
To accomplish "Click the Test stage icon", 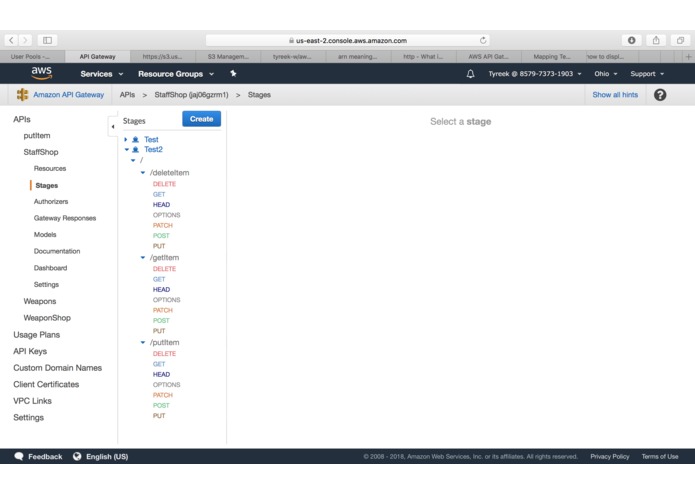I will click(x=136, y=140).
